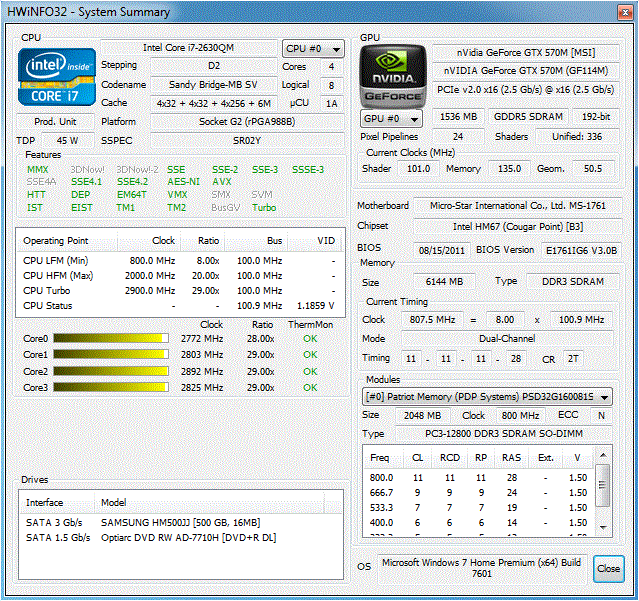Click the Close button

click(608, 568)
